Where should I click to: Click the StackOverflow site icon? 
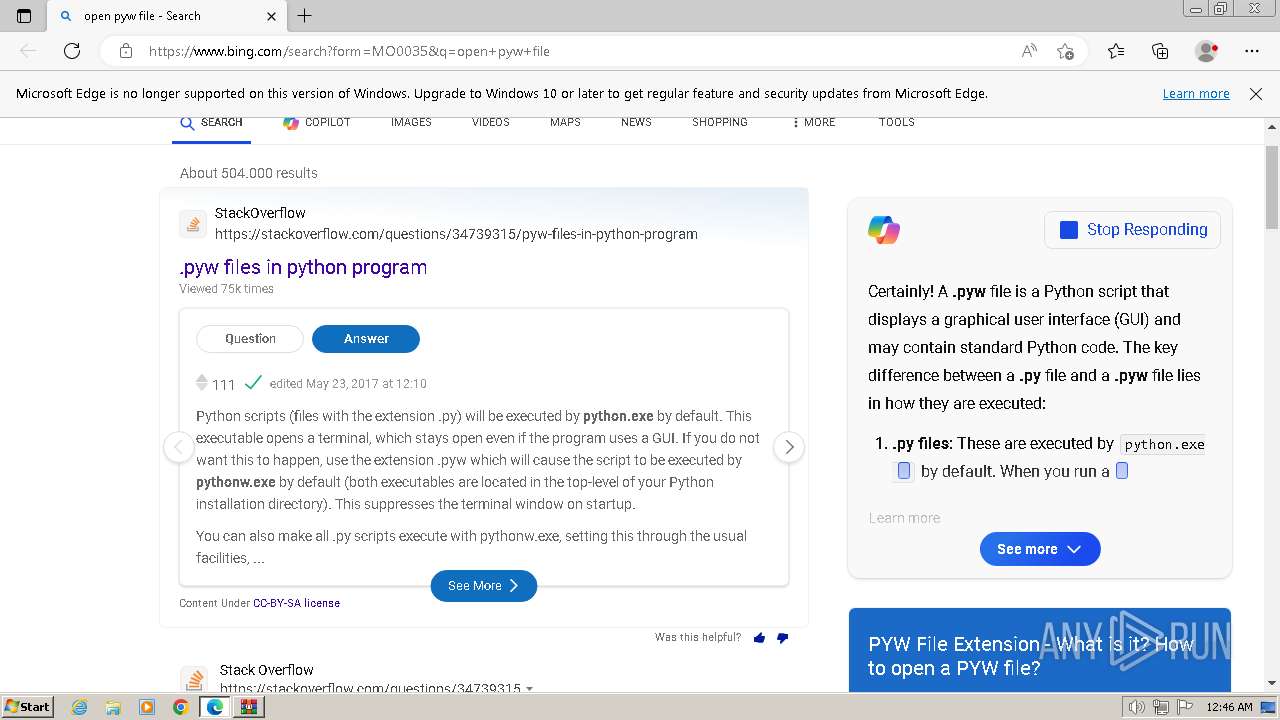(193, 224)
